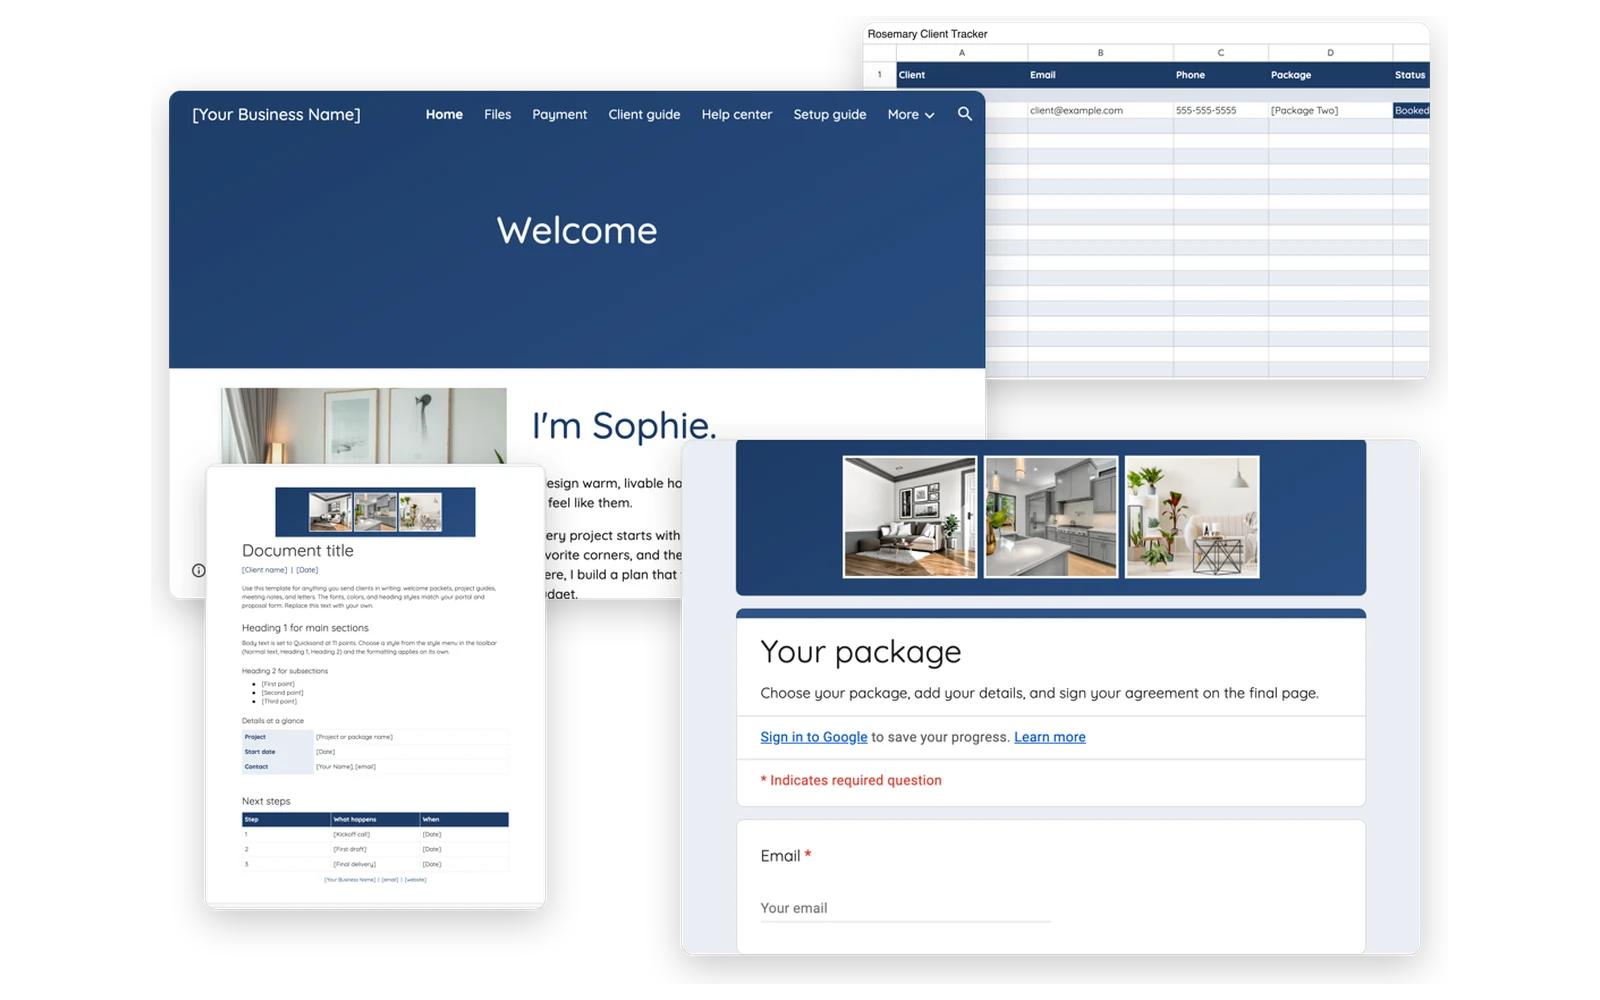Click the Your package form title

point(860,652)
